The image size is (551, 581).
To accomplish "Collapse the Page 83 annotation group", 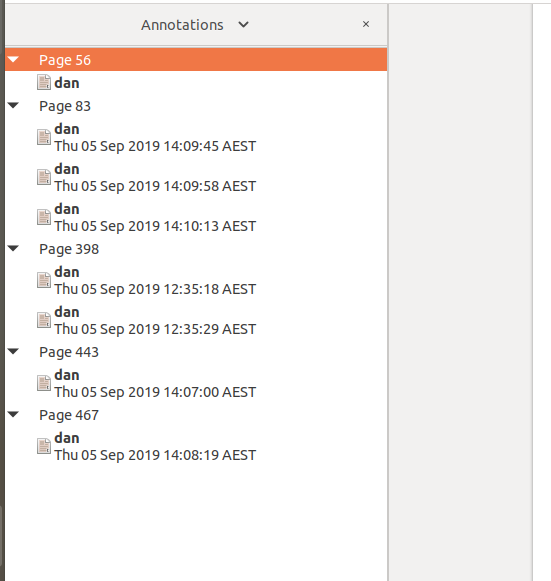I will [x=13, y=106].
